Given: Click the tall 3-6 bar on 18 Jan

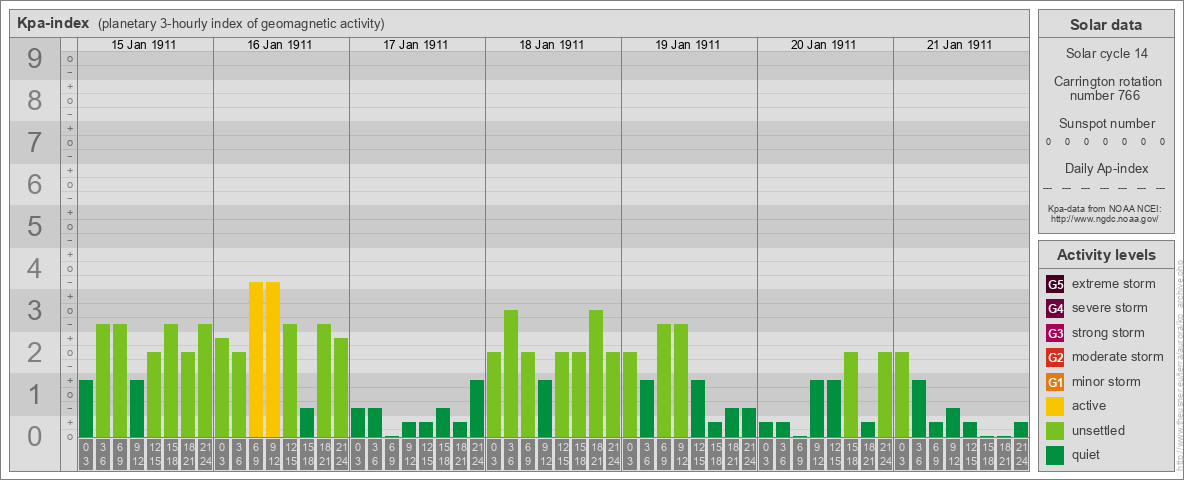Looking at the screenshot, I should pyautogui.click(x=510, y=374).
